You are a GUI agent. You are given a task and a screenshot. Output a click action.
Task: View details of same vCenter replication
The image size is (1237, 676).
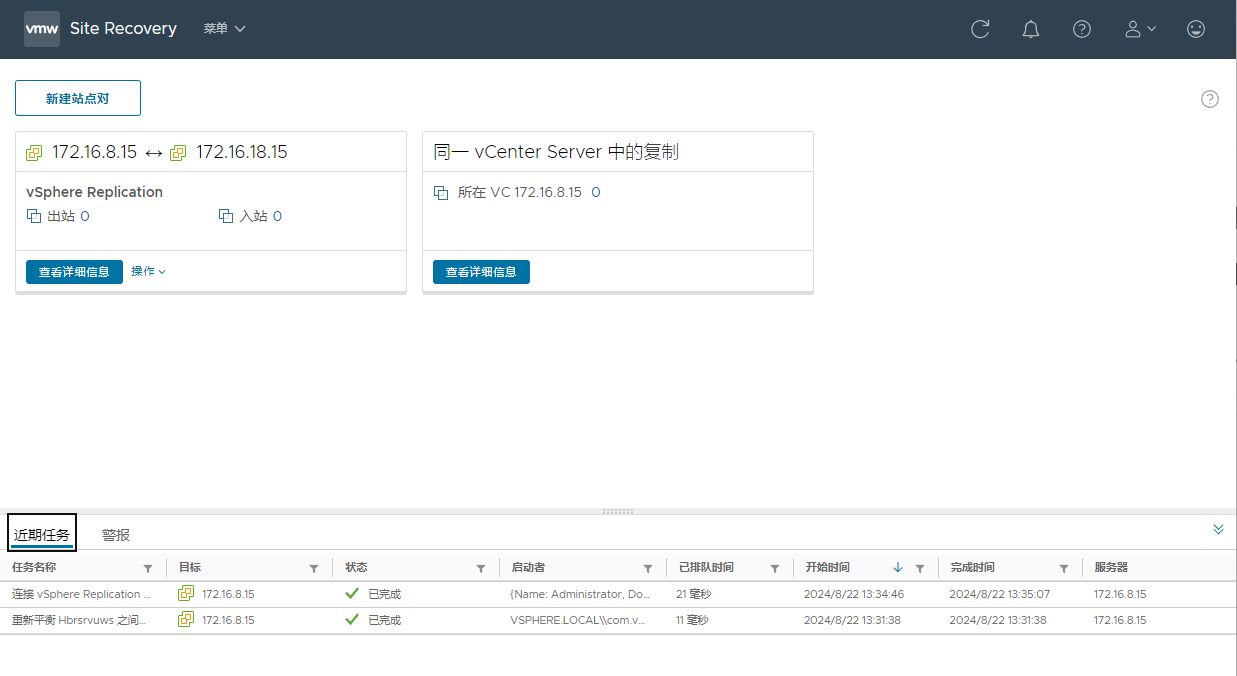(x=481, y=272)
